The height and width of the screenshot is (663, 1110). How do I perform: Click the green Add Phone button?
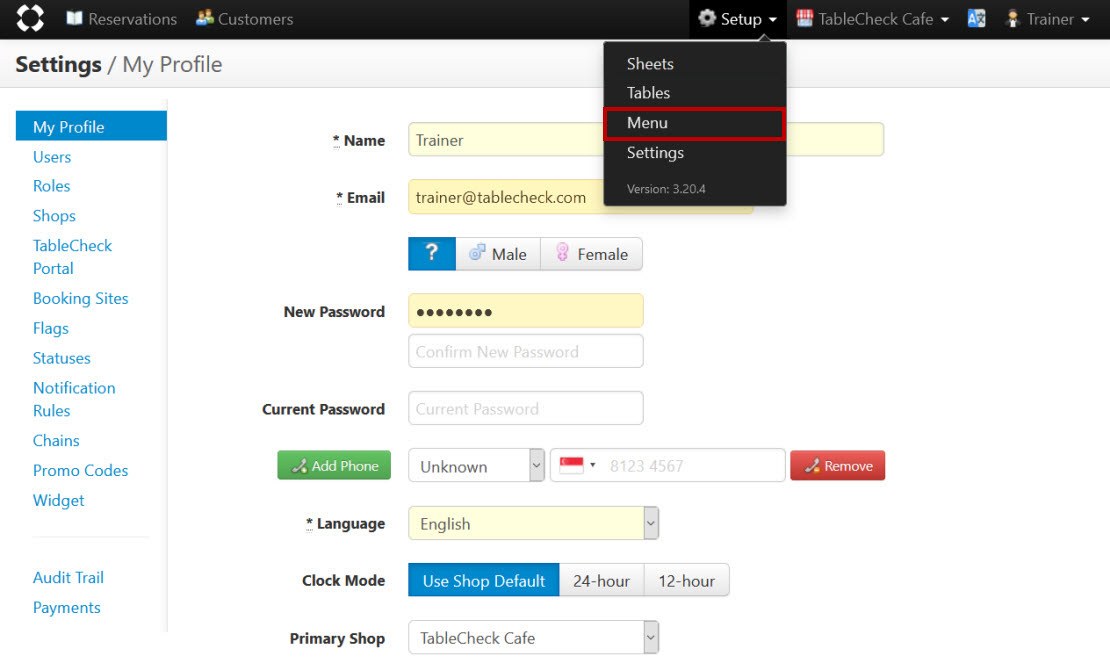(x=334, y=466)
